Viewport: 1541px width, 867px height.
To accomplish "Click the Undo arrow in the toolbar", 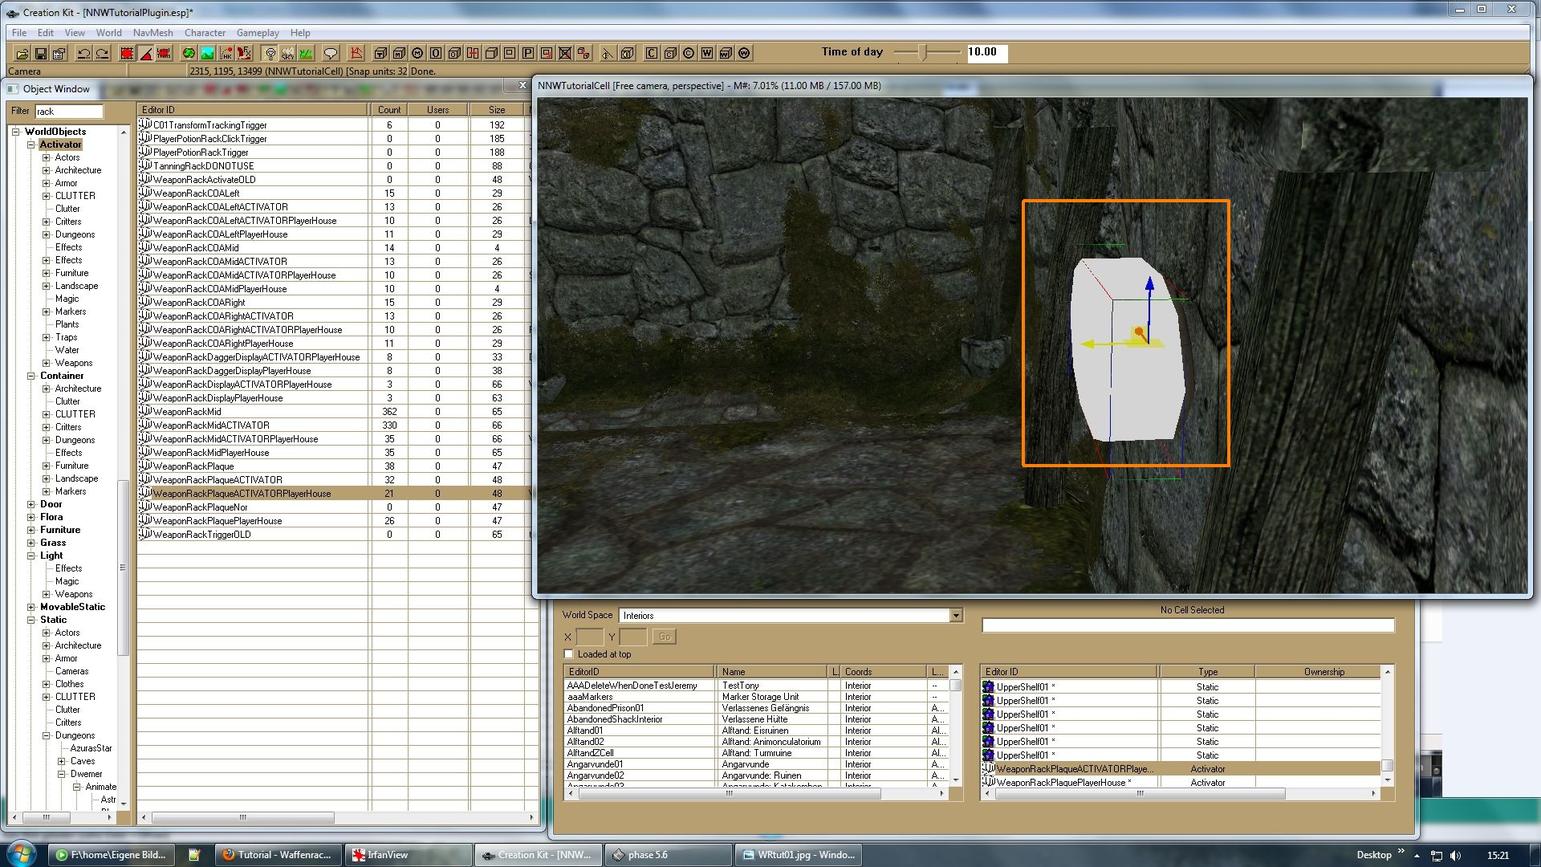I will tap(84, 53).
